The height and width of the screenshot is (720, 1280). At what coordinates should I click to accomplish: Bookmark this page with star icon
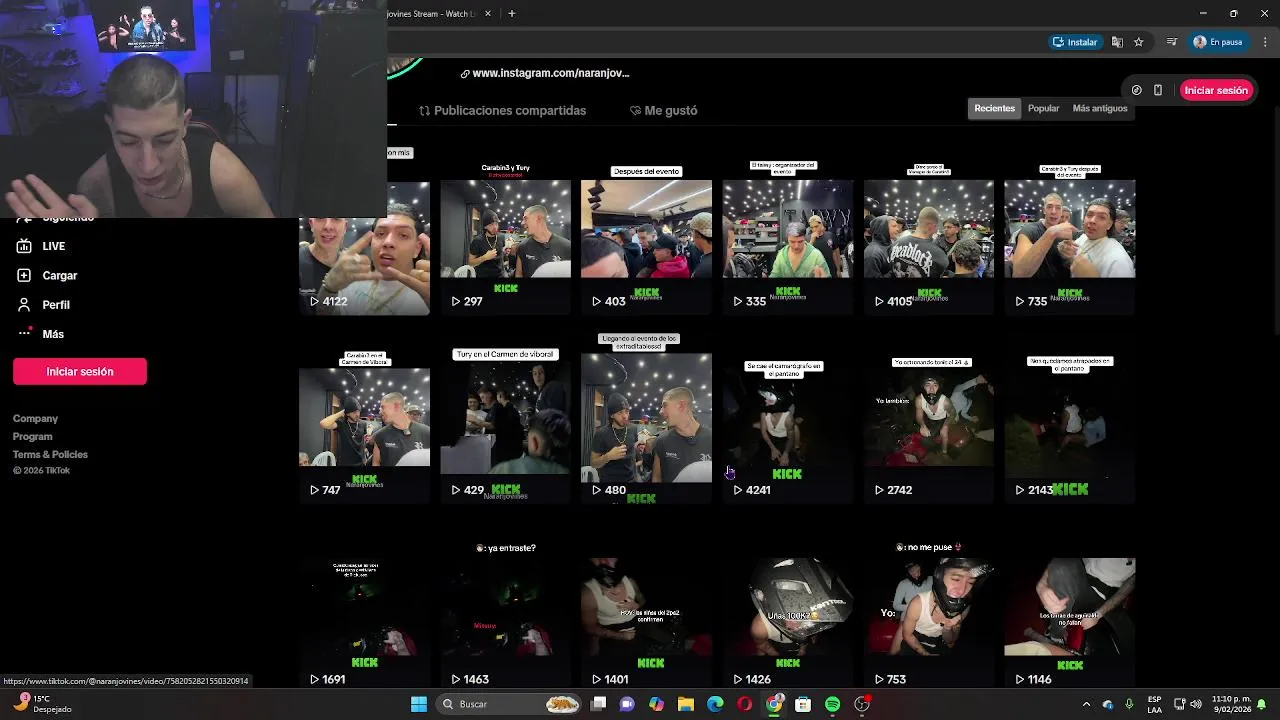(1138, 42)
